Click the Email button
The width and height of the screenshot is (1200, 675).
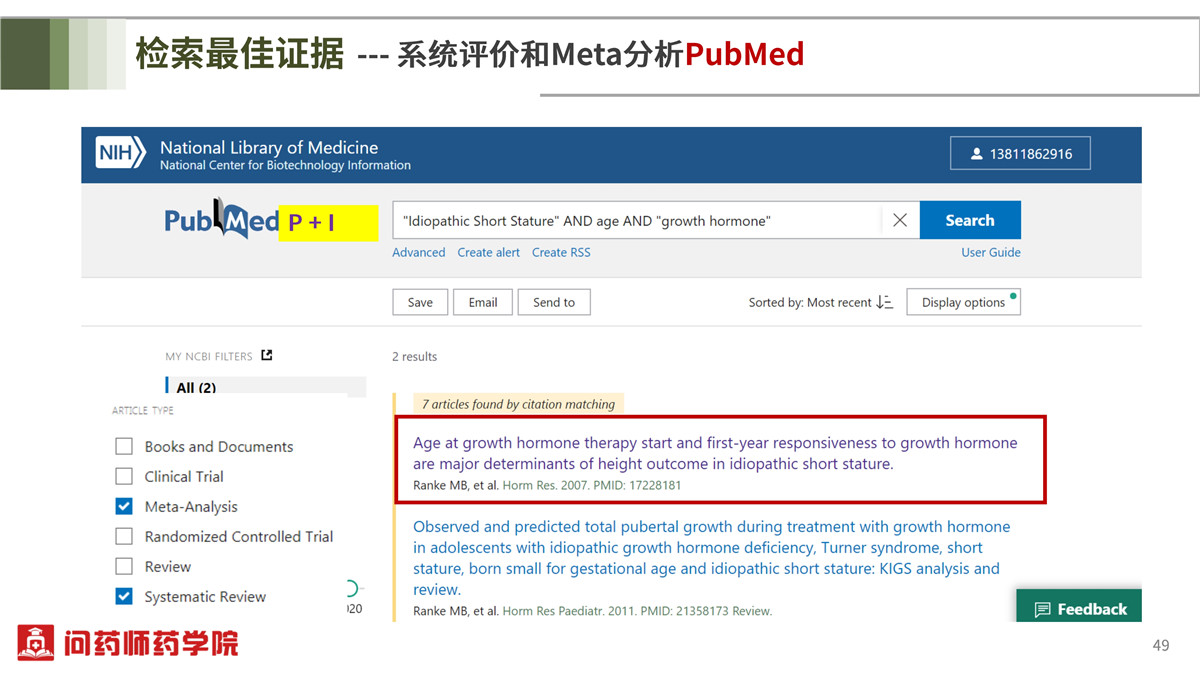483,302
